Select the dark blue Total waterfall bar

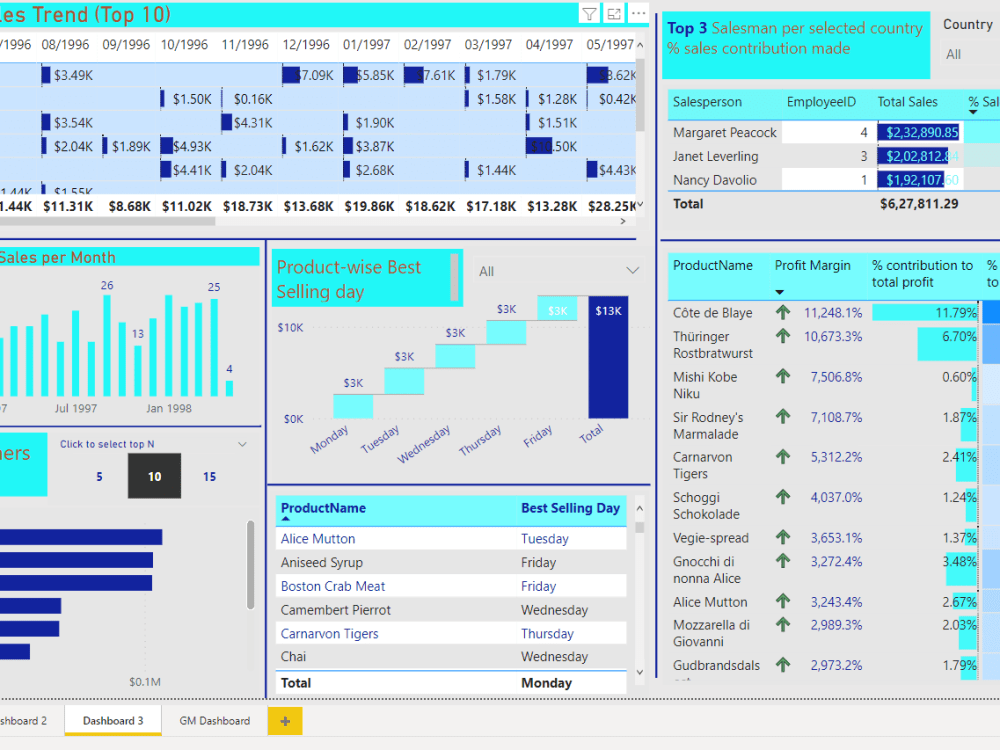click(608, 357)
